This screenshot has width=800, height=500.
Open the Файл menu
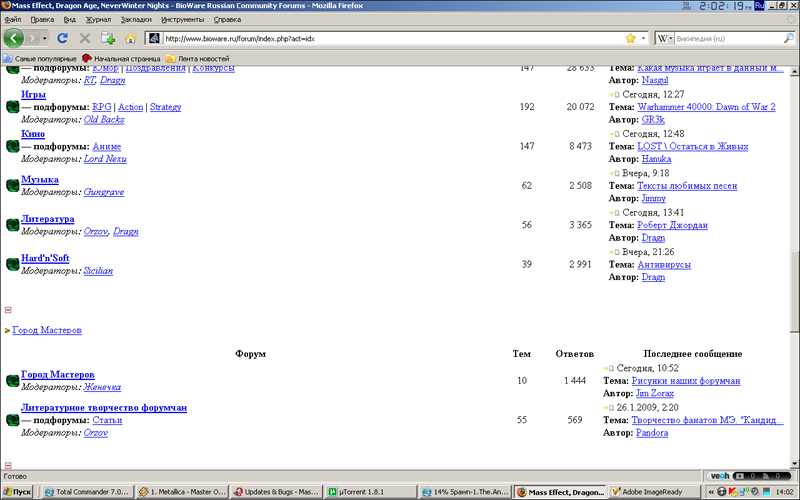(x=13, y=19)
